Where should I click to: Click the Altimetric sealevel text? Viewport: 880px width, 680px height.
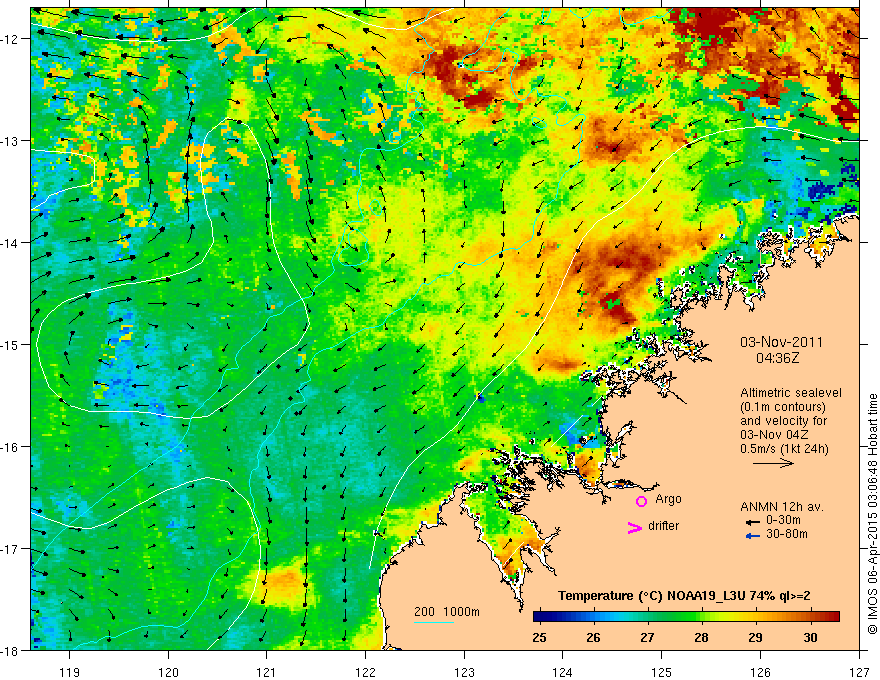click(791, 393)
